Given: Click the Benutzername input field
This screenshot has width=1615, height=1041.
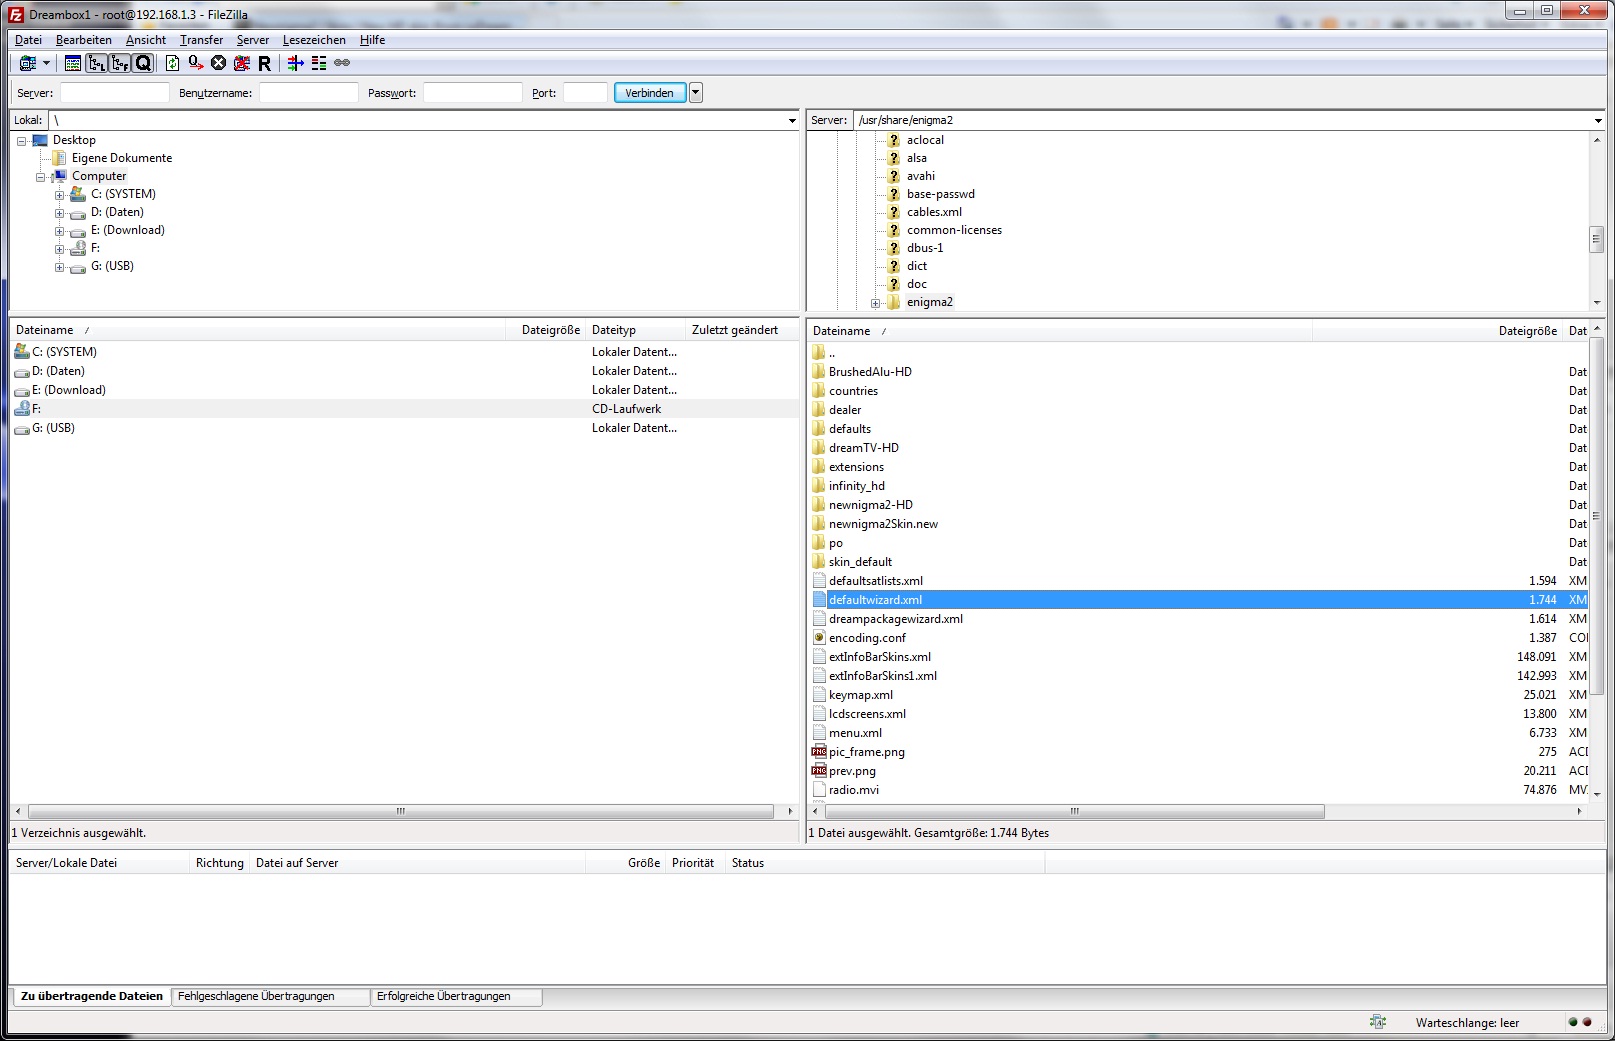Looking at the screenshot, I should (308, 93).
